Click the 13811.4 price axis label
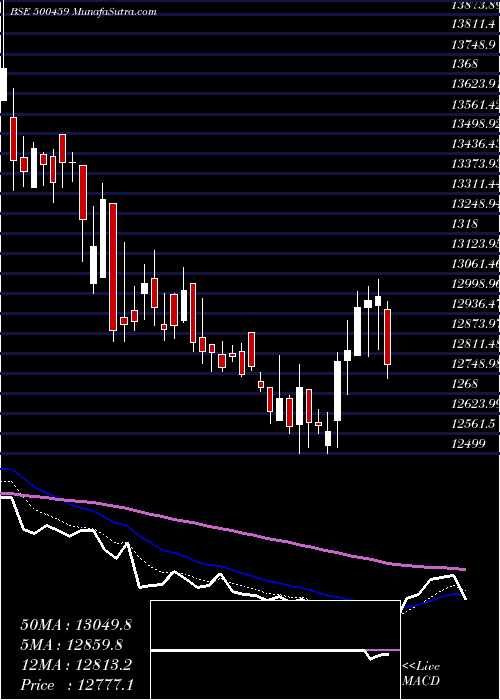The width and height of the screenshot is (500, 700). coord(474,25)
